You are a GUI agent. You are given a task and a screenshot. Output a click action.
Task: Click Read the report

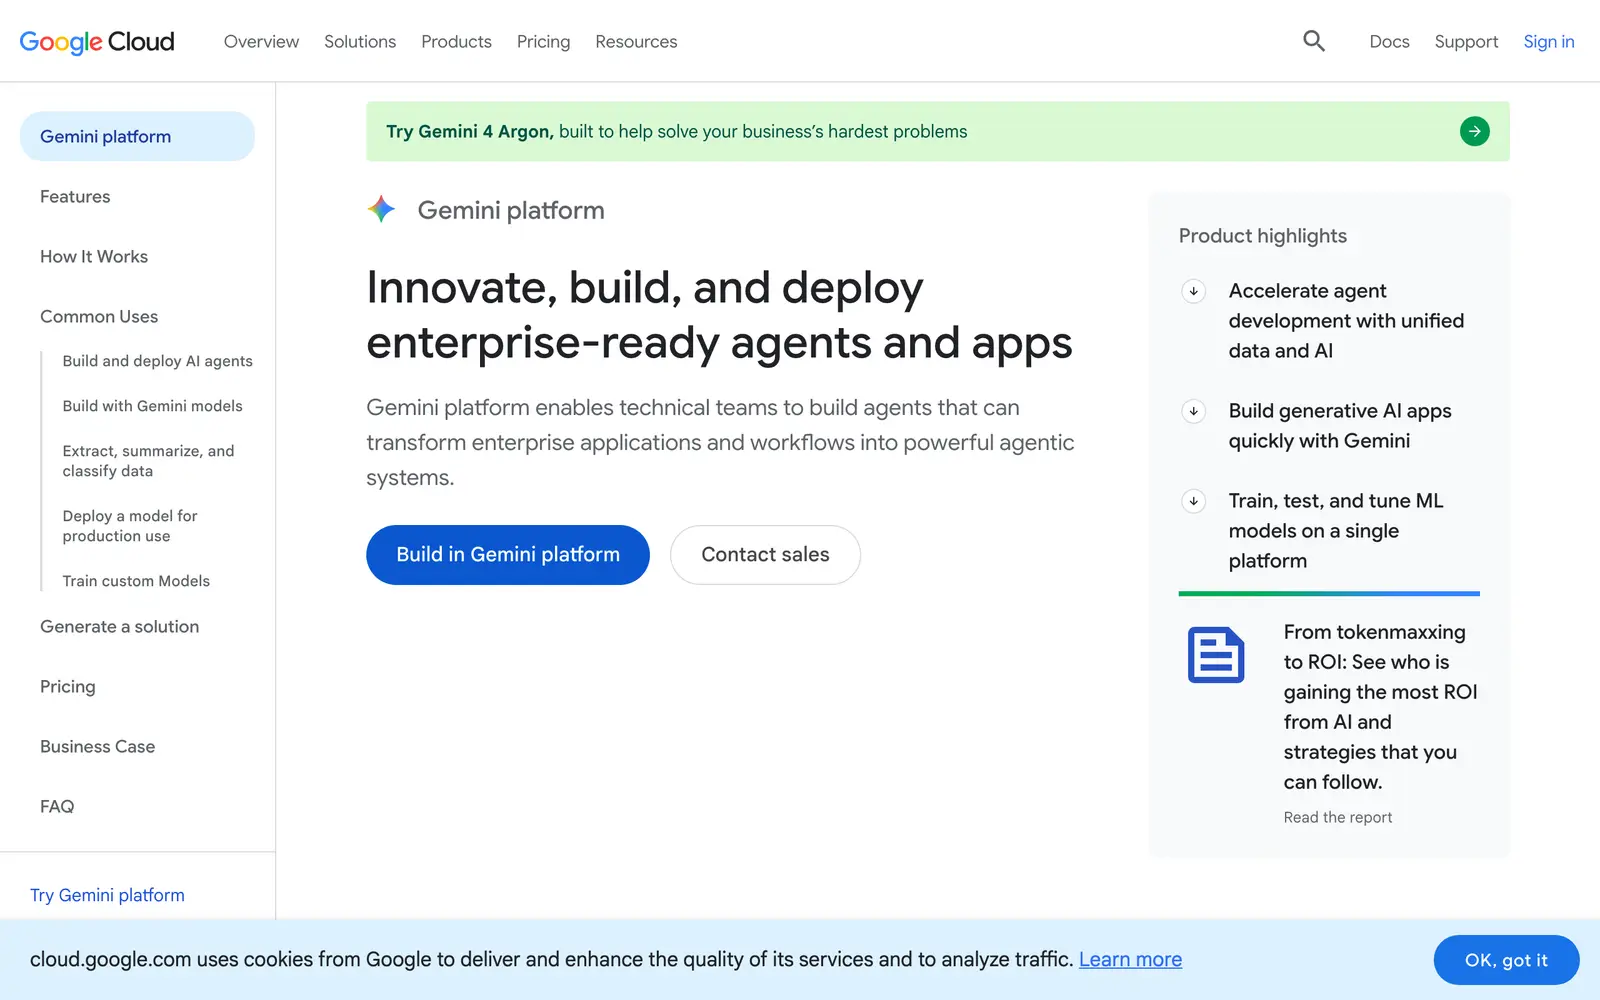pyautogui.click(x=1337, y=817)
